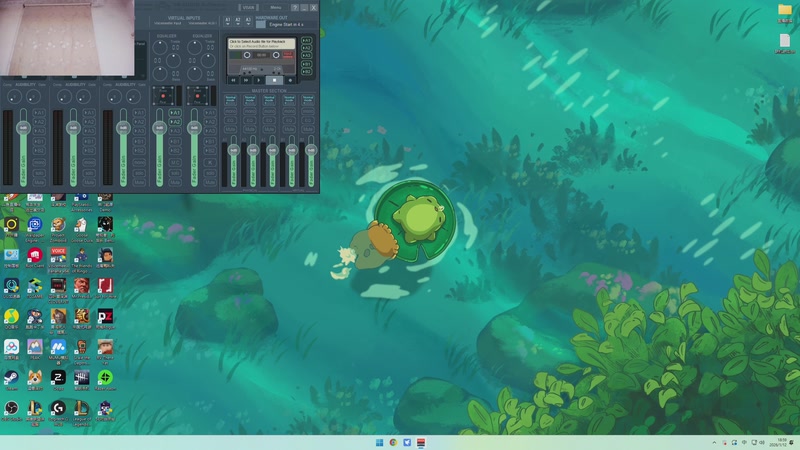Open notification bell in system tray

point(792,442)
